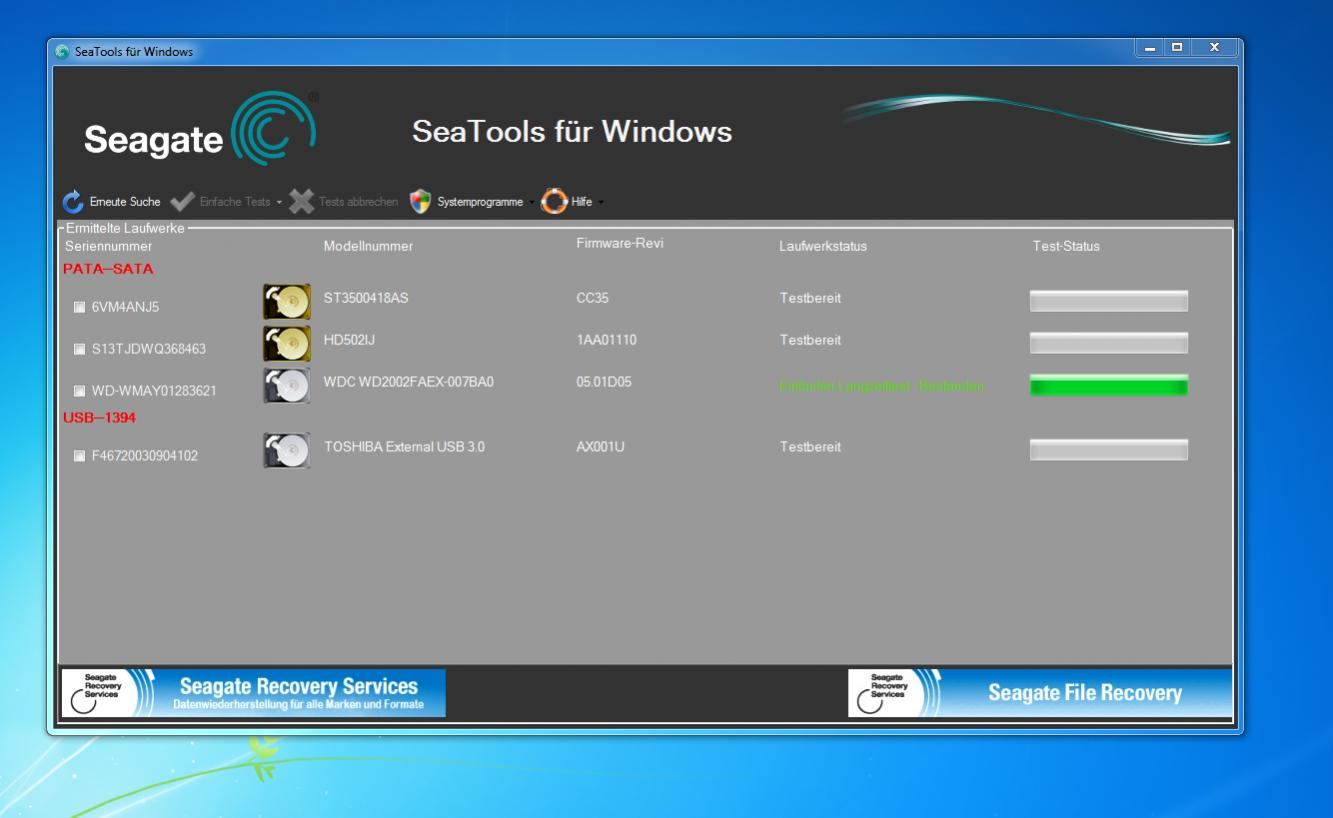Click green progress bar for WDC drive
Image resolution: width=1333 pixels, height=818 pixels.
(x=1109, y=385)
